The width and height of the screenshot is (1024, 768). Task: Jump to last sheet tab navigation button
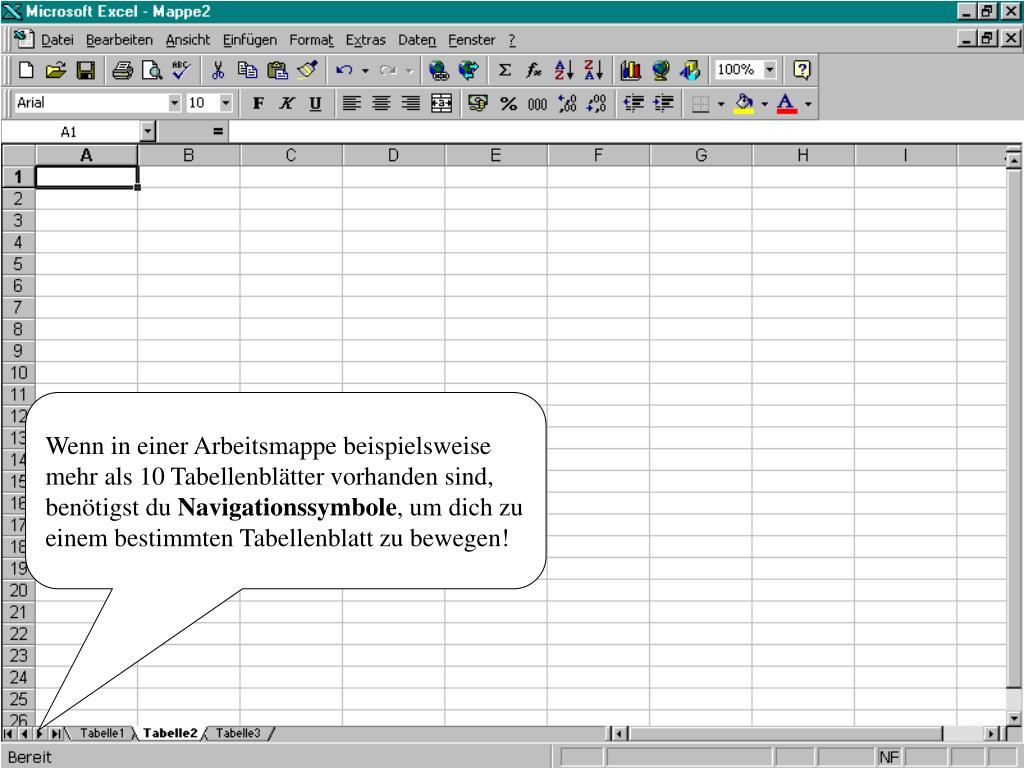click(x=56, y=734)
